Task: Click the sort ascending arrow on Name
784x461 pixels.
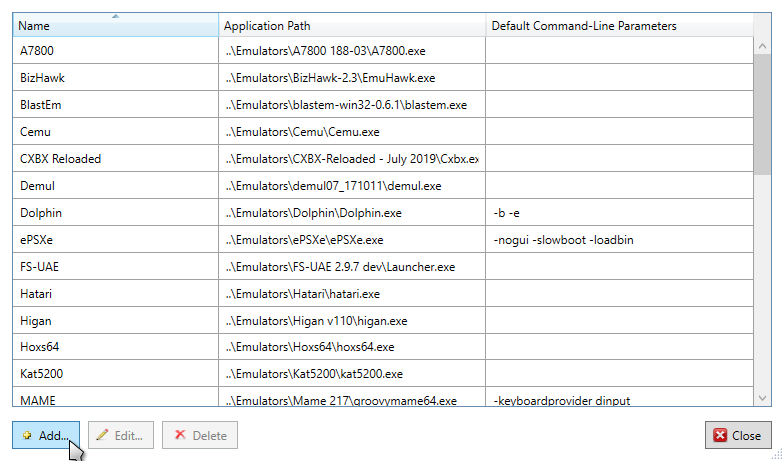Action: coord(116,16)
